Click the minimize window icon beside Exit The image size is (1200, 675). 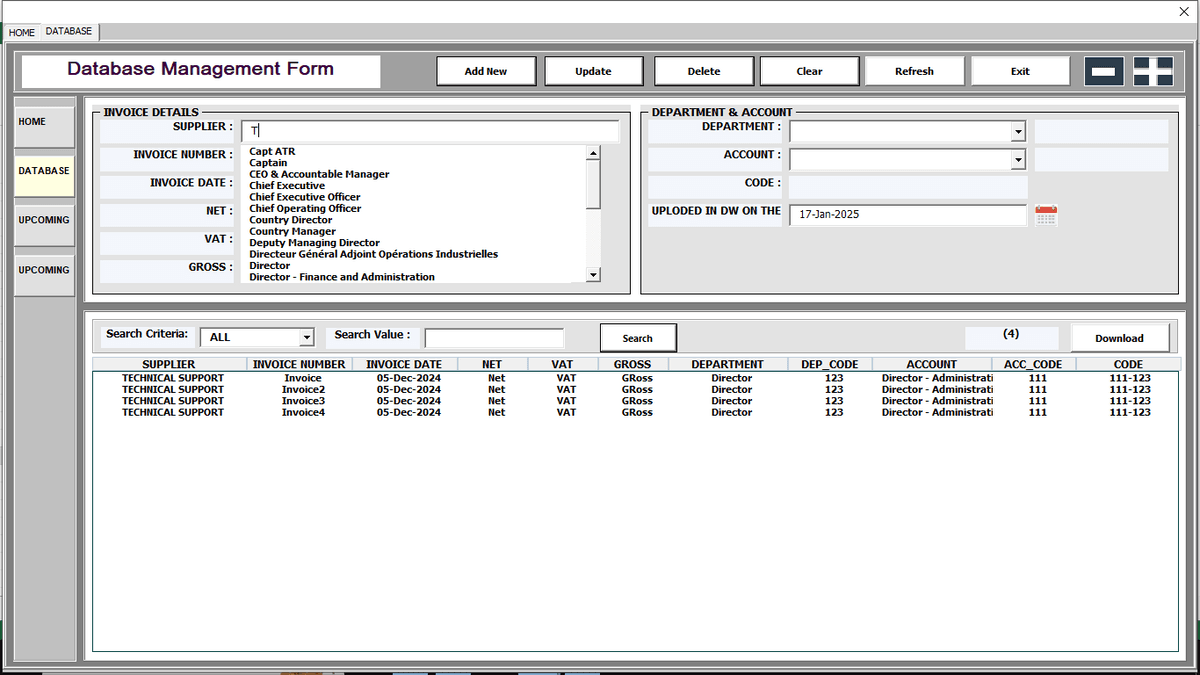1105,70
